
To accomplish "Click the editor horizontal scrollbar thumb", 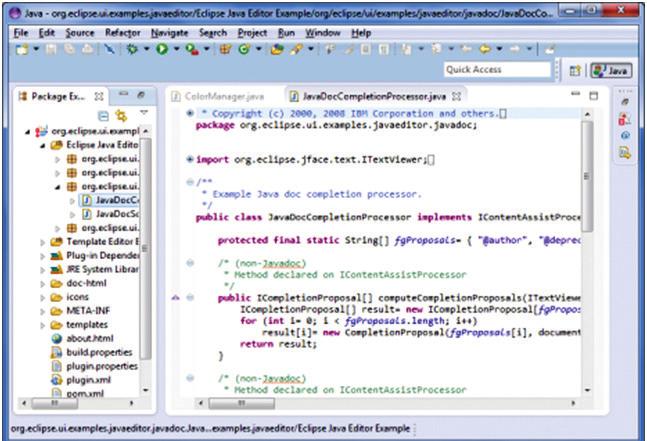I will tap(241, 403).
